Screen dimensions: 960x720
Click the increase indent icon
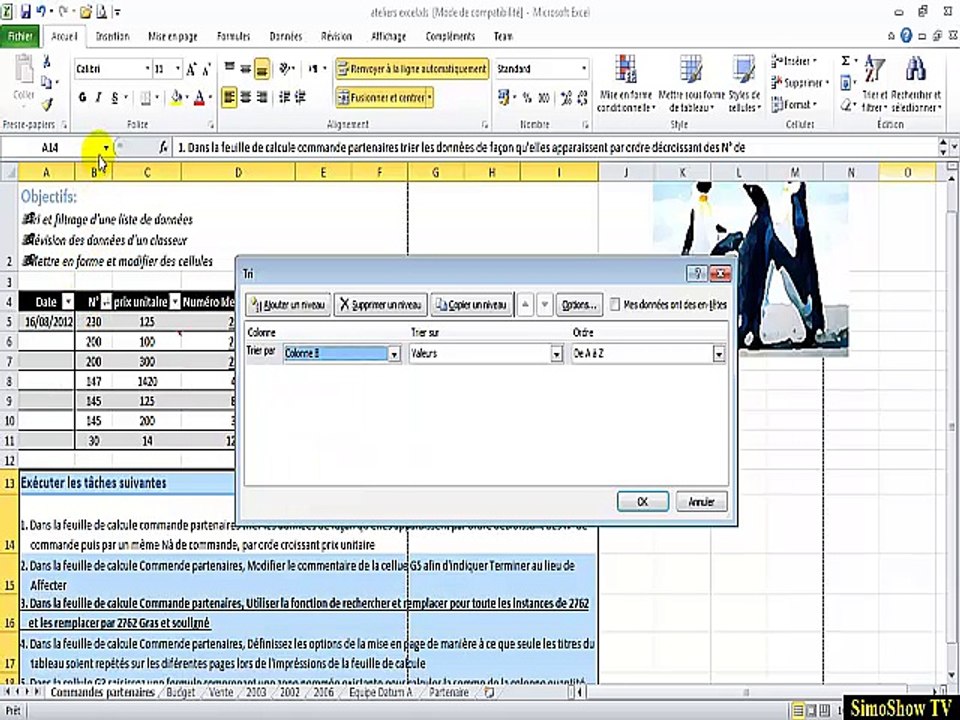click(x=301, y=97)
